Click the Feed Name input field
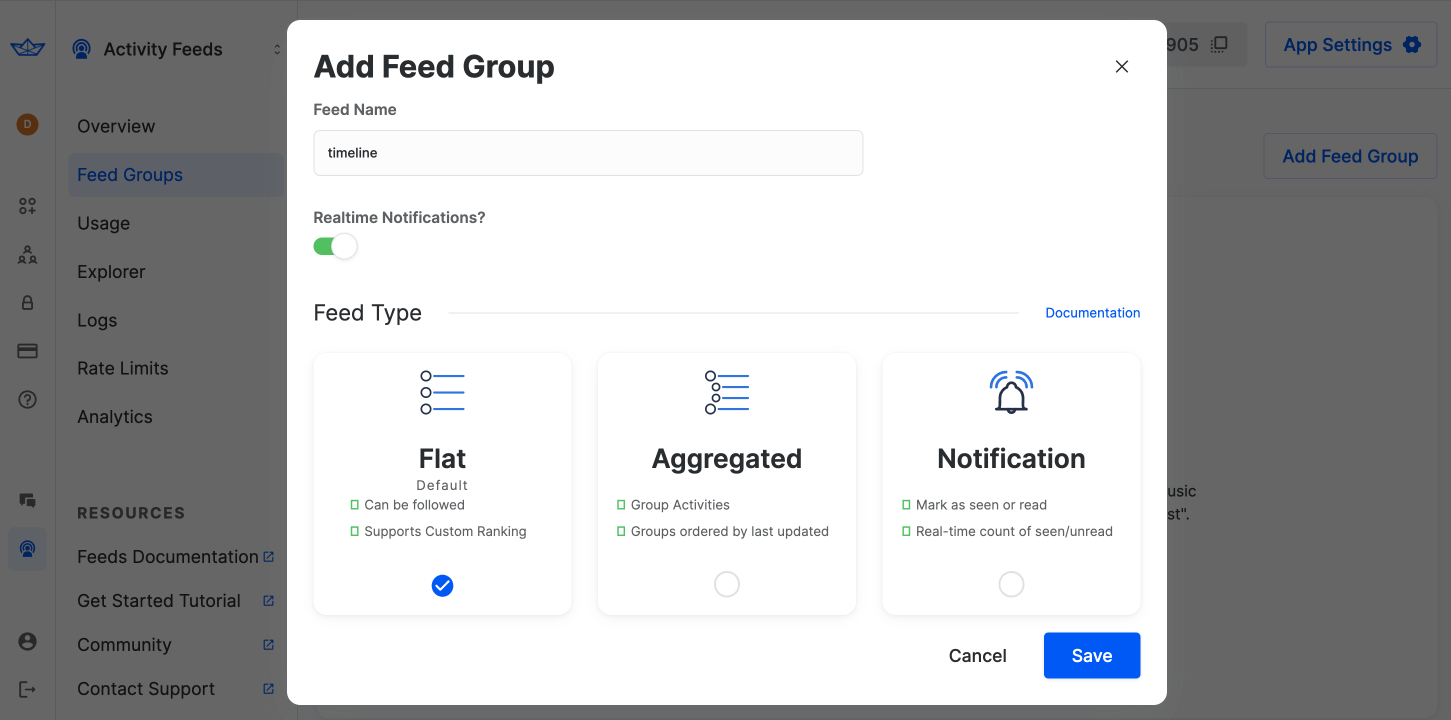 (x=588, y=153)
